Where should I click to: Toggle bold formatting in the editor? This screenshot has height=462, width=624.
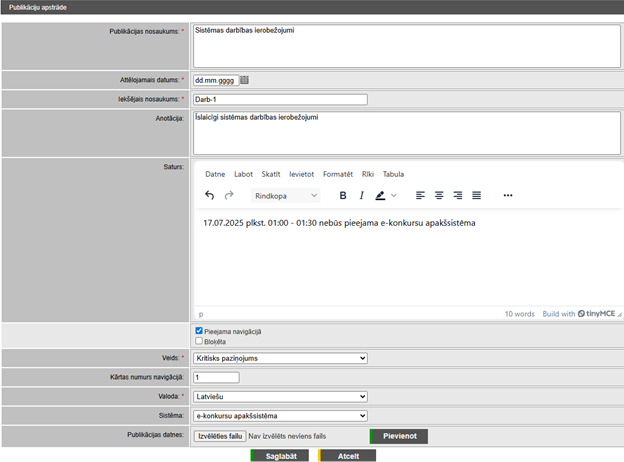343,195
